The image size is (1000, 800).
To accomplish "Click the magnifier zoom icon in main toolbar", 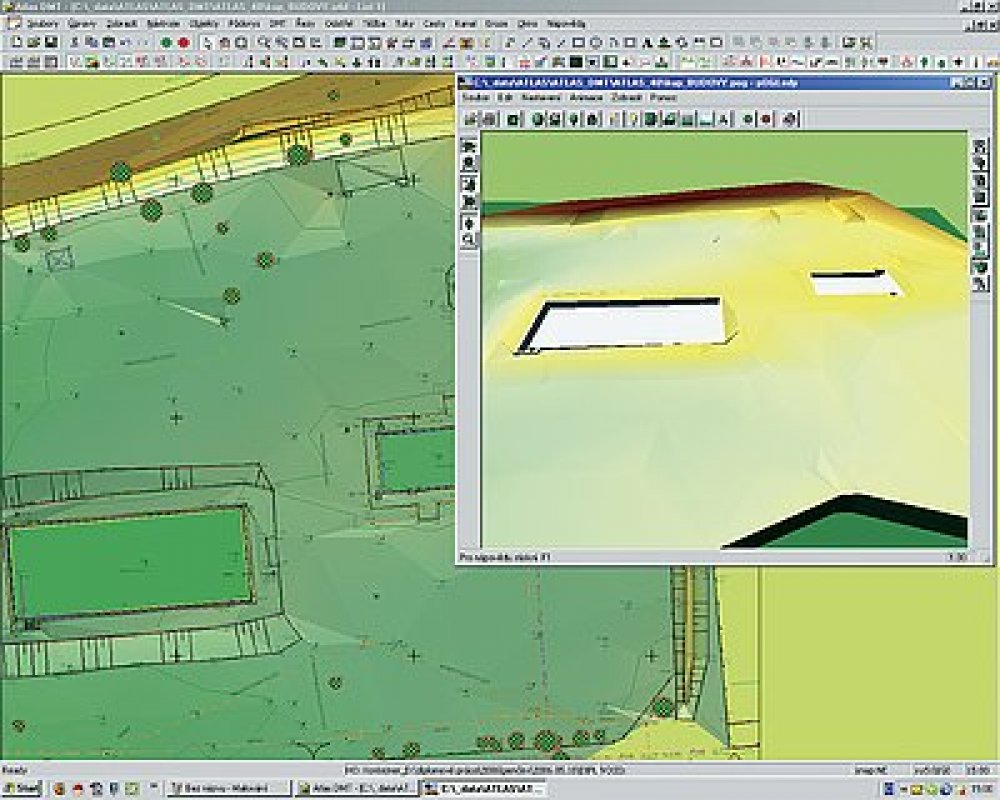I will (x=262, y=42).
